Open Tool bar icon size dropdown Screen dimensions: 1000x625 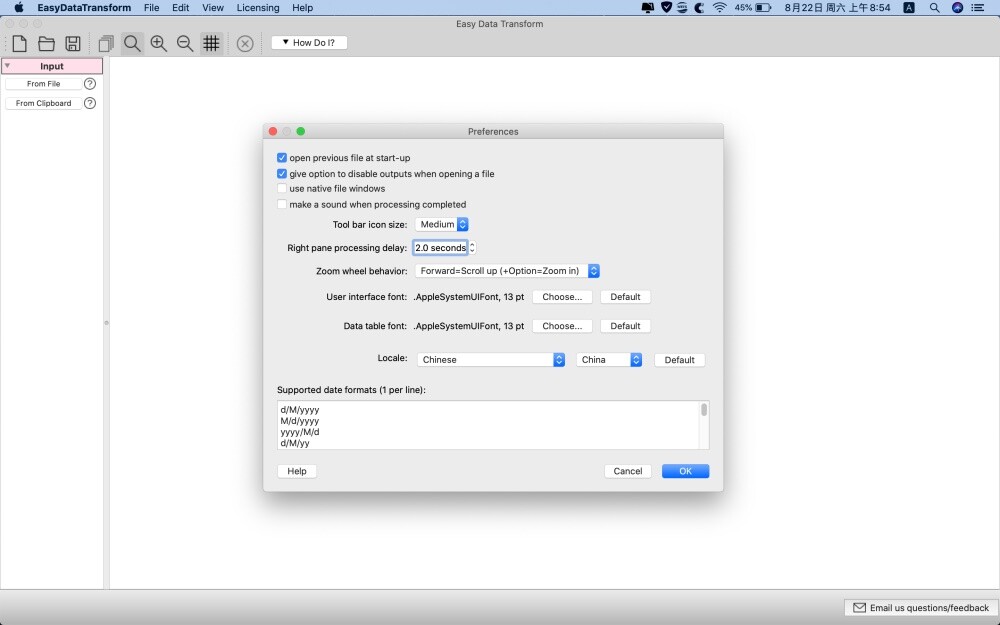pos(441,224)
